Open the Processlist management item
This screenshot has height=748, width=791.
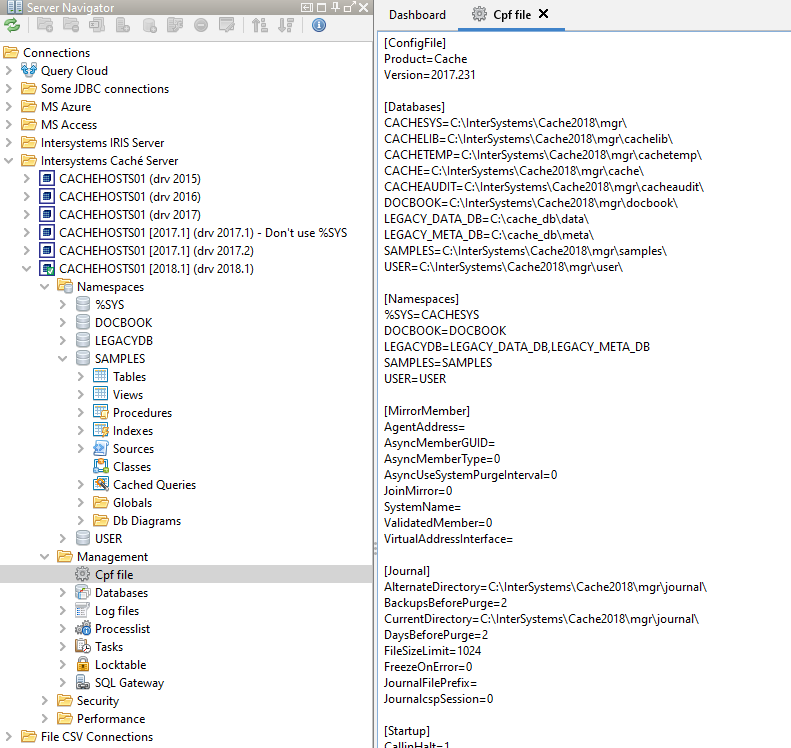pos(122,629)
